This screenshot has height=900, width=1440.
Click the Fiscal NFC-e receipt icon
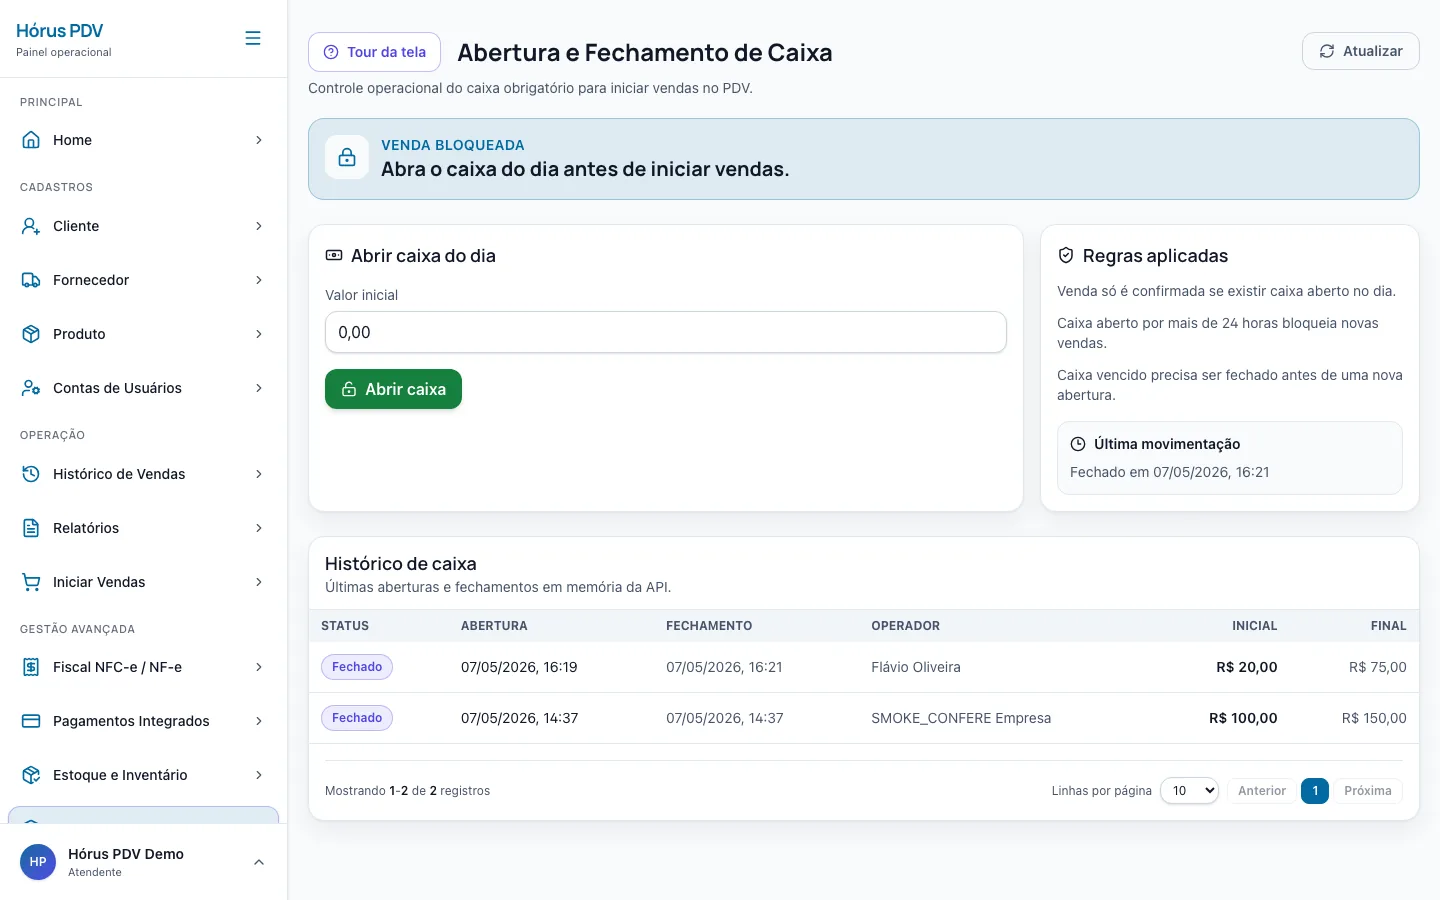(31, 667)
